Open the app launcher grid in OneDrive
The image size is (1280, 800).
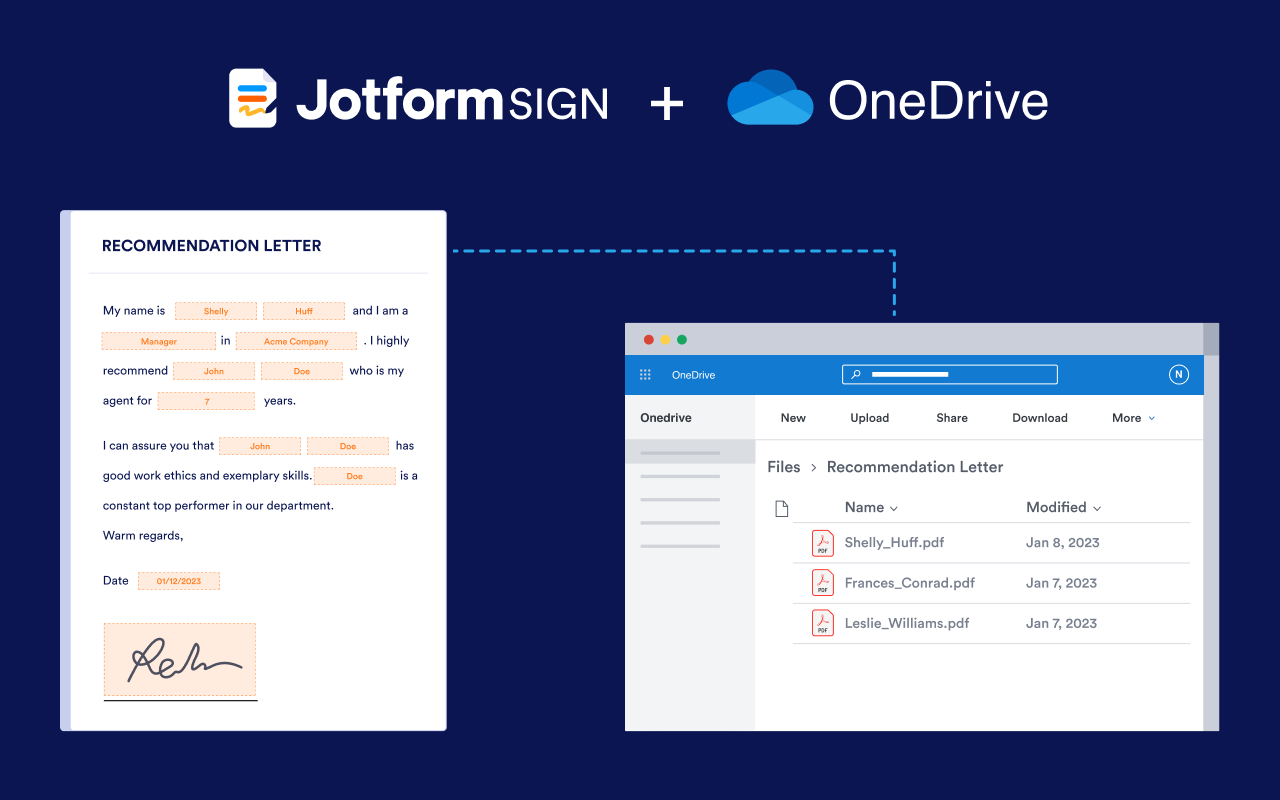(x=645, y=374)
